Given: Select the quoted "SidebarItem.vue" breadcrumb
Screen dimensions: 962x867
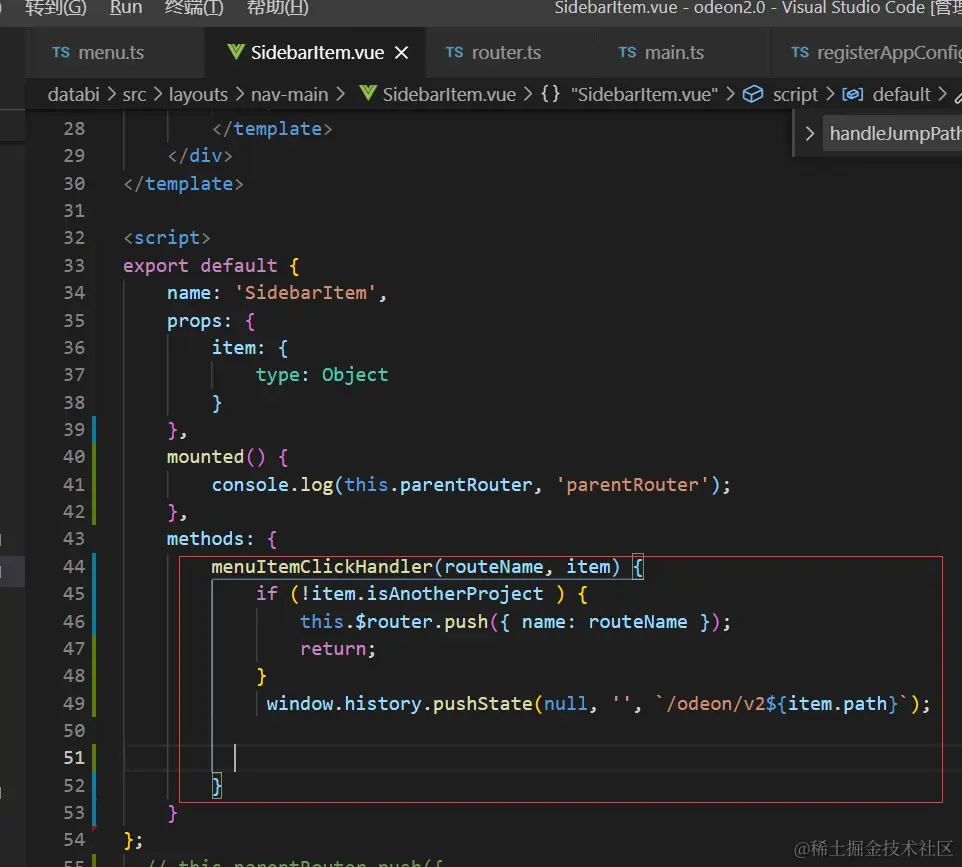Looking at the screenshot, I should point(644,94).
